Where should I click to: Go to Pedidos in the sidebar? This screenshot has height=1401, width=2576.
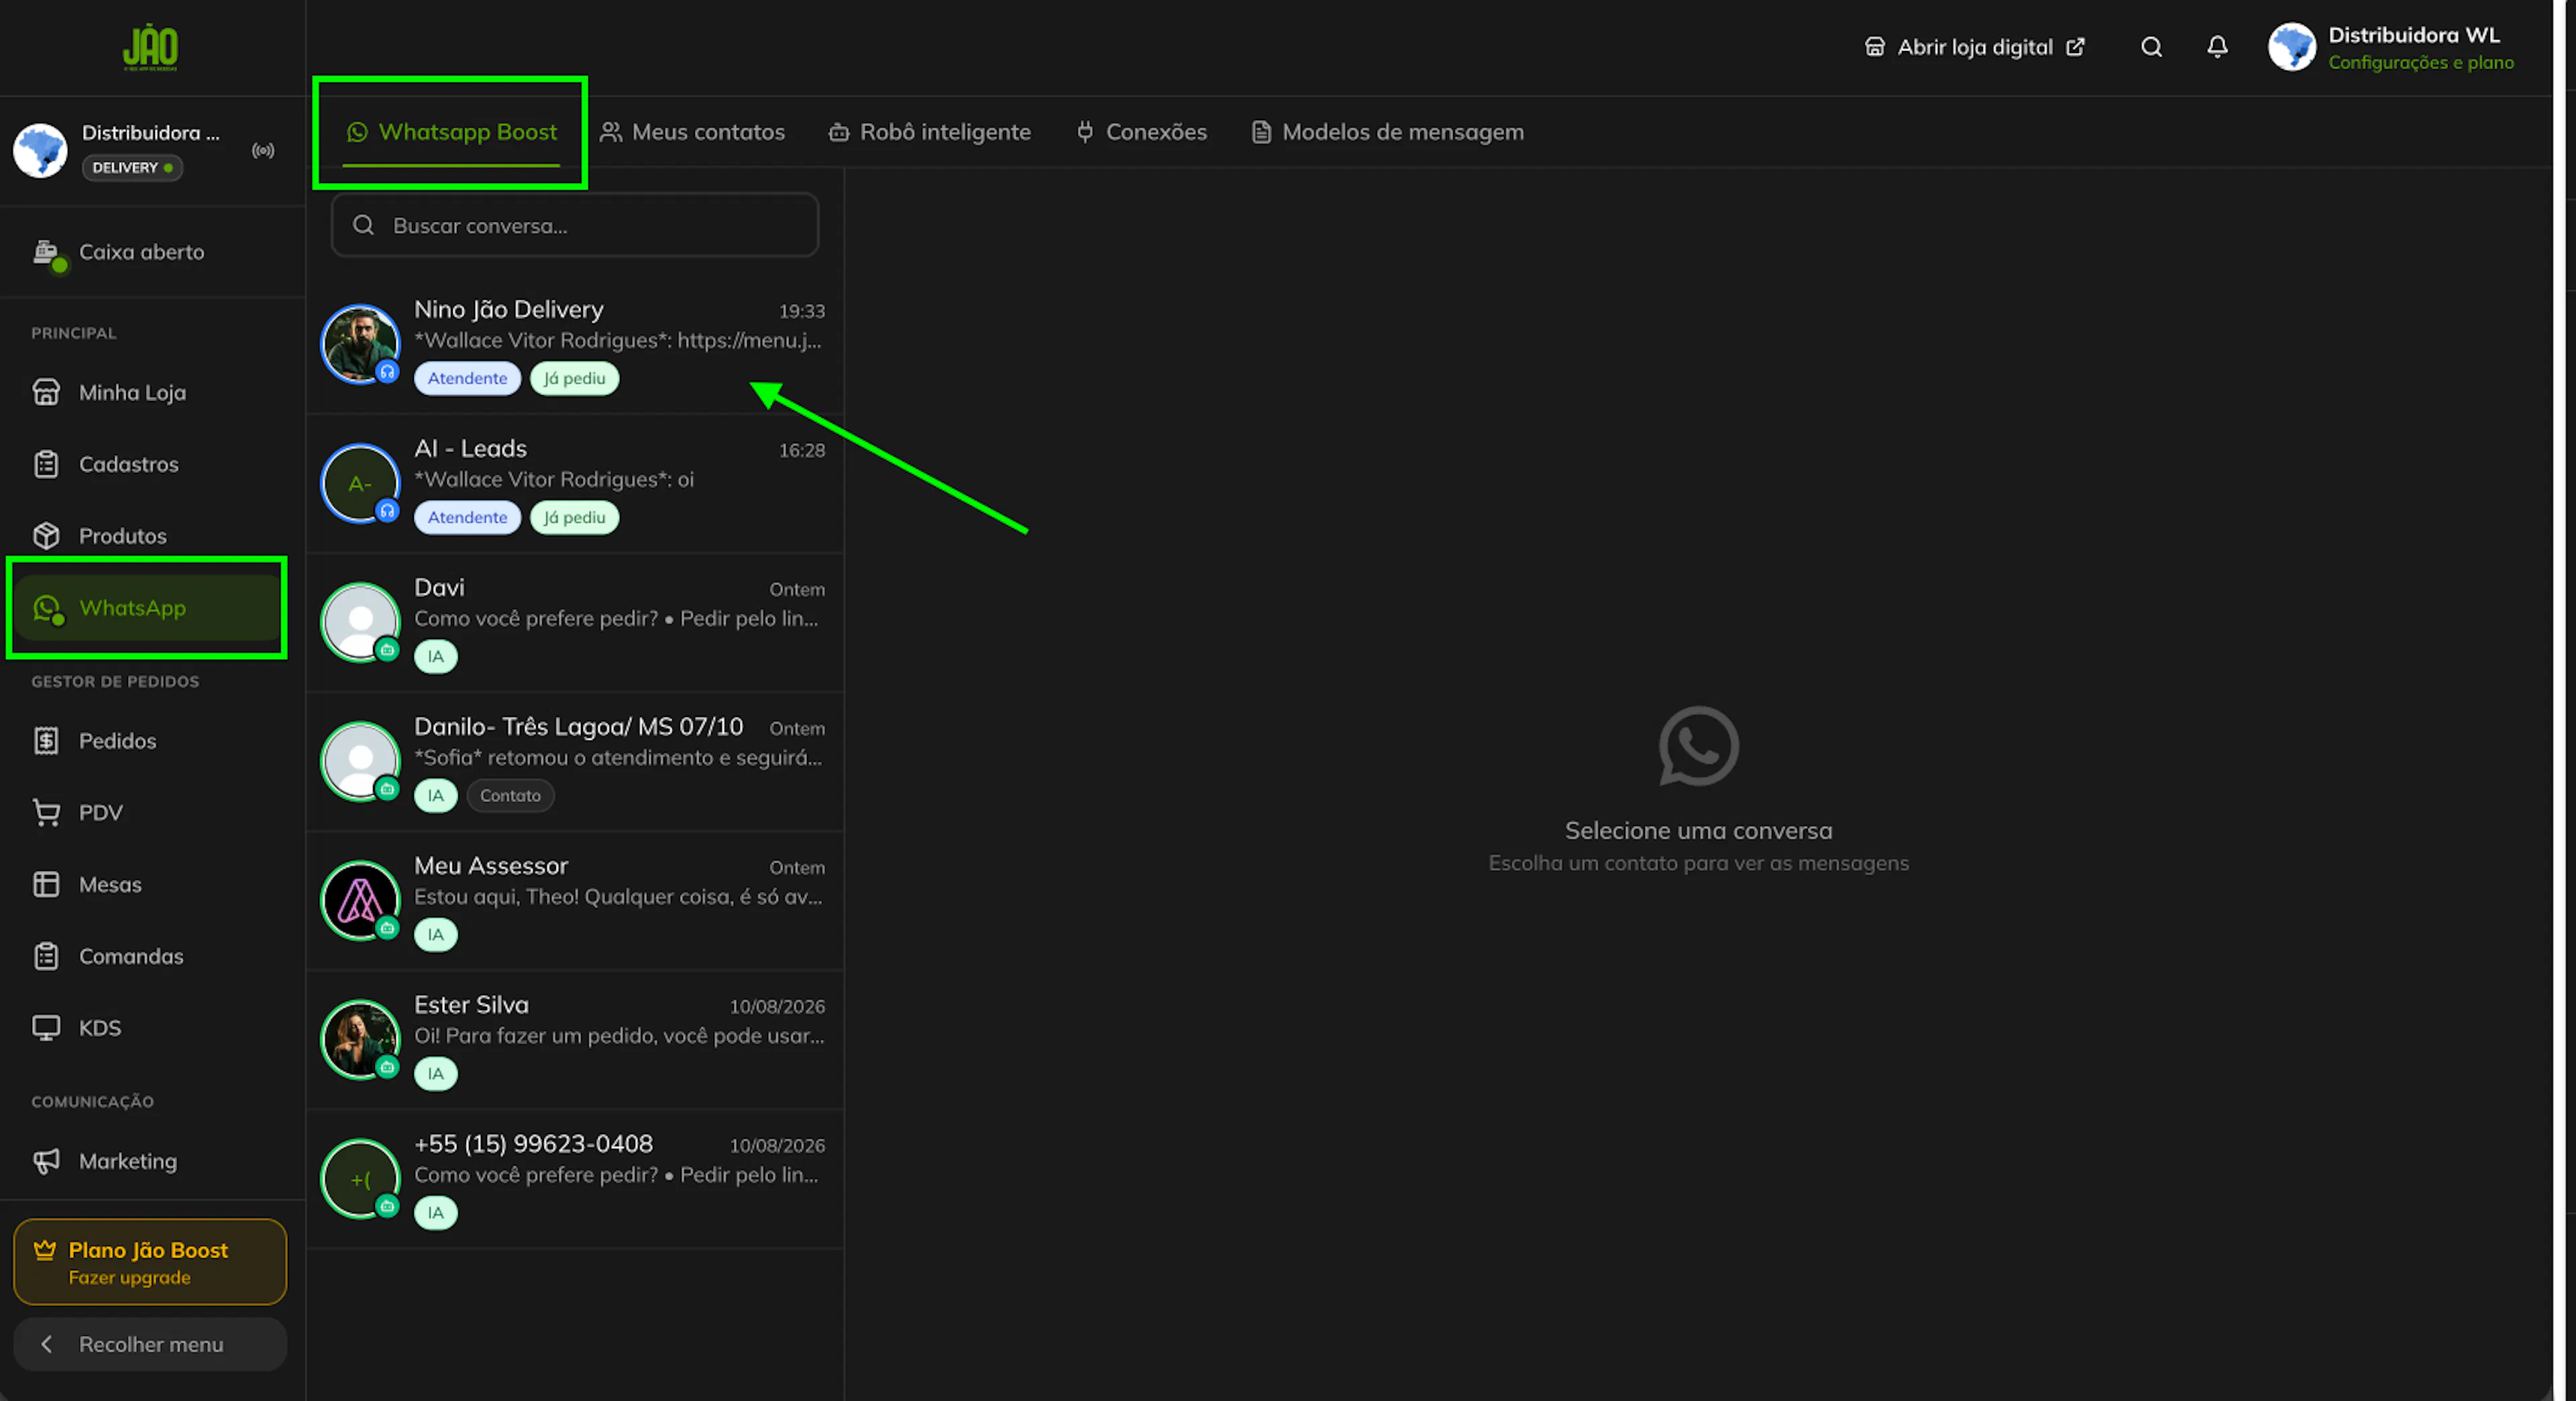click(x=150, y=741)
